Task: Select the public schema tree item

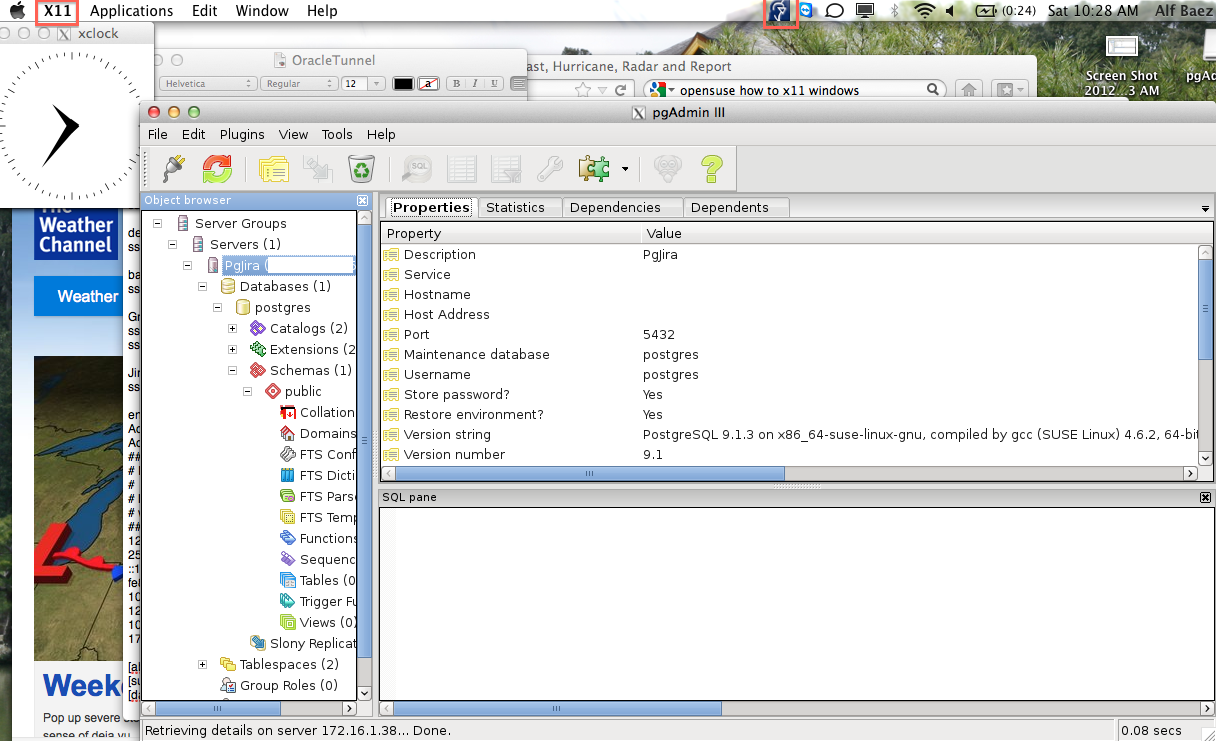Action: point(303,391)
